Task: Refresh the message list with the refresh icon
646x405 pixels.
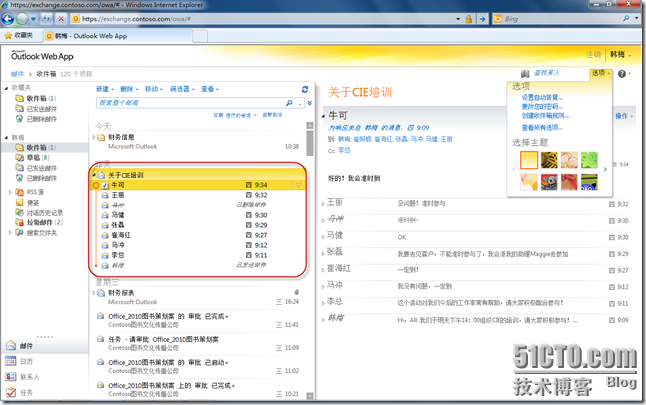Action: [305, 89]
